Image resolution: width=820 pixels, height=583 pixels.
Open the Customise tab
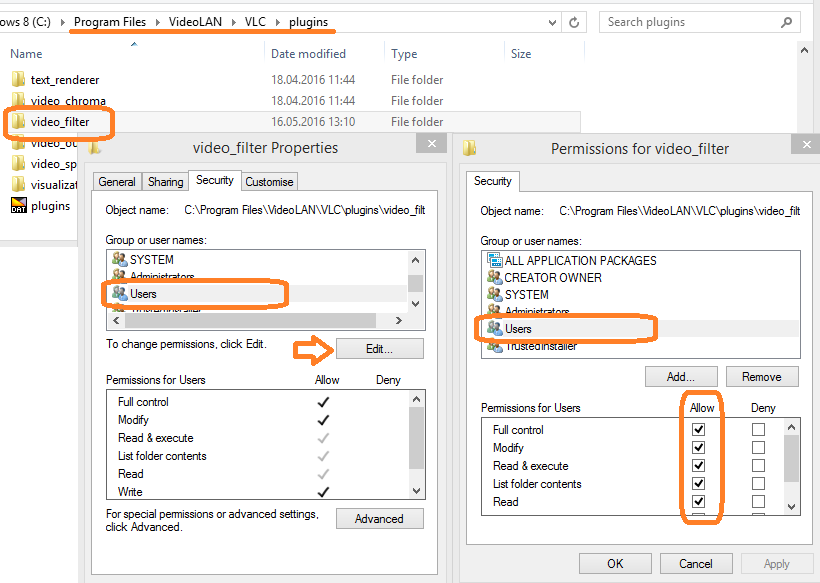269,182
